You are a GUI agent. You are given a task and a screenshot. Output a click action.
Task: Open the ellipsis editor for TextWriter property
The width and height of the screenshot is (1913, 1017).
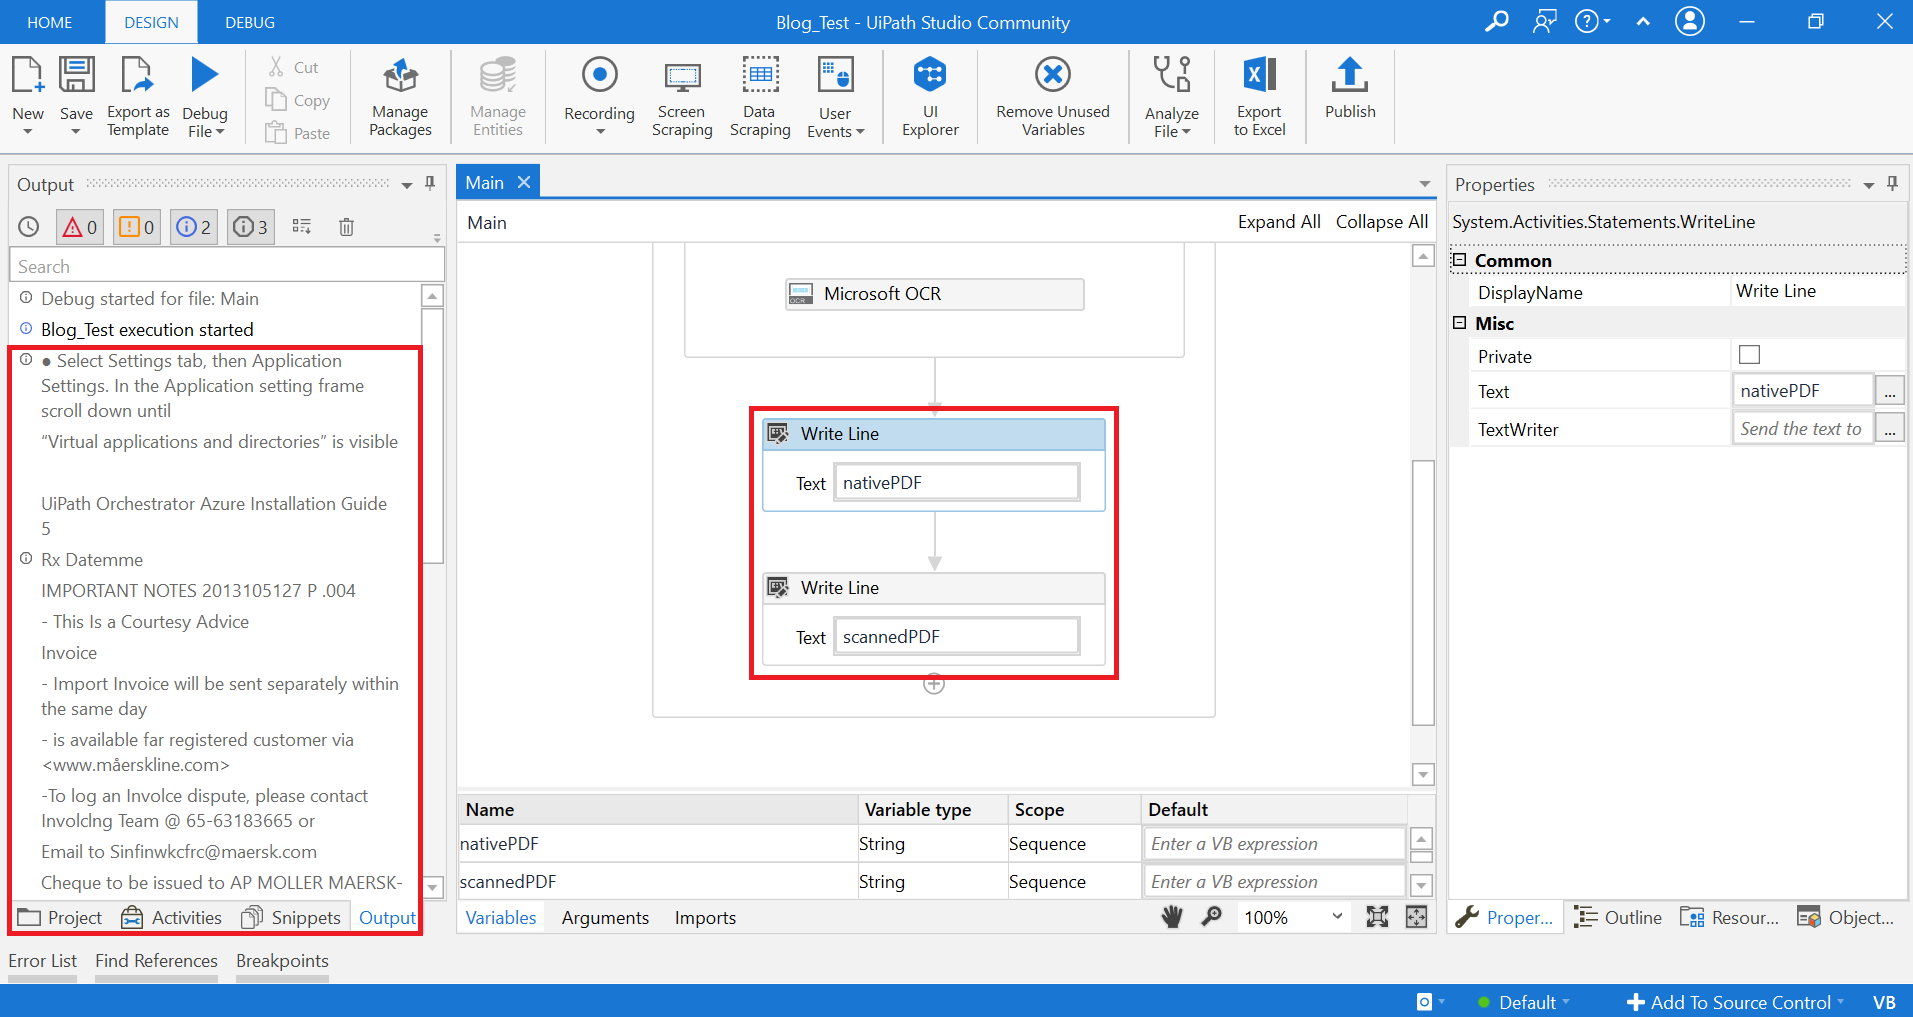[1889, 429]
